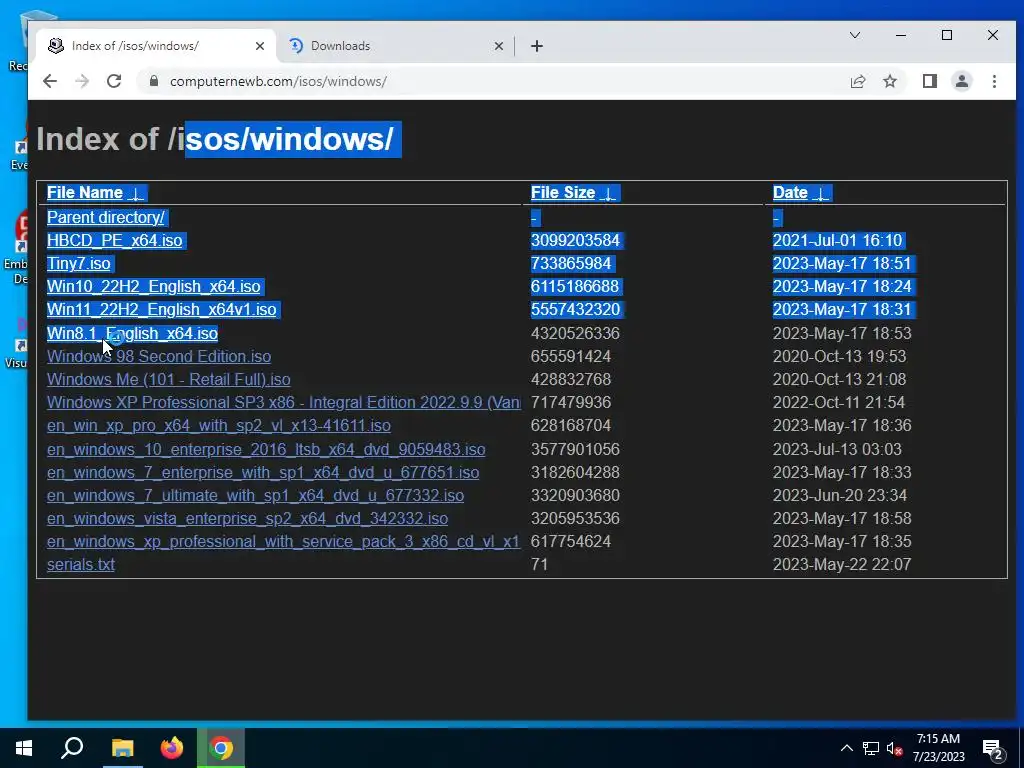Download Win8.1_English_x64.iso
1024x768 pixels.
coord(132,333)
